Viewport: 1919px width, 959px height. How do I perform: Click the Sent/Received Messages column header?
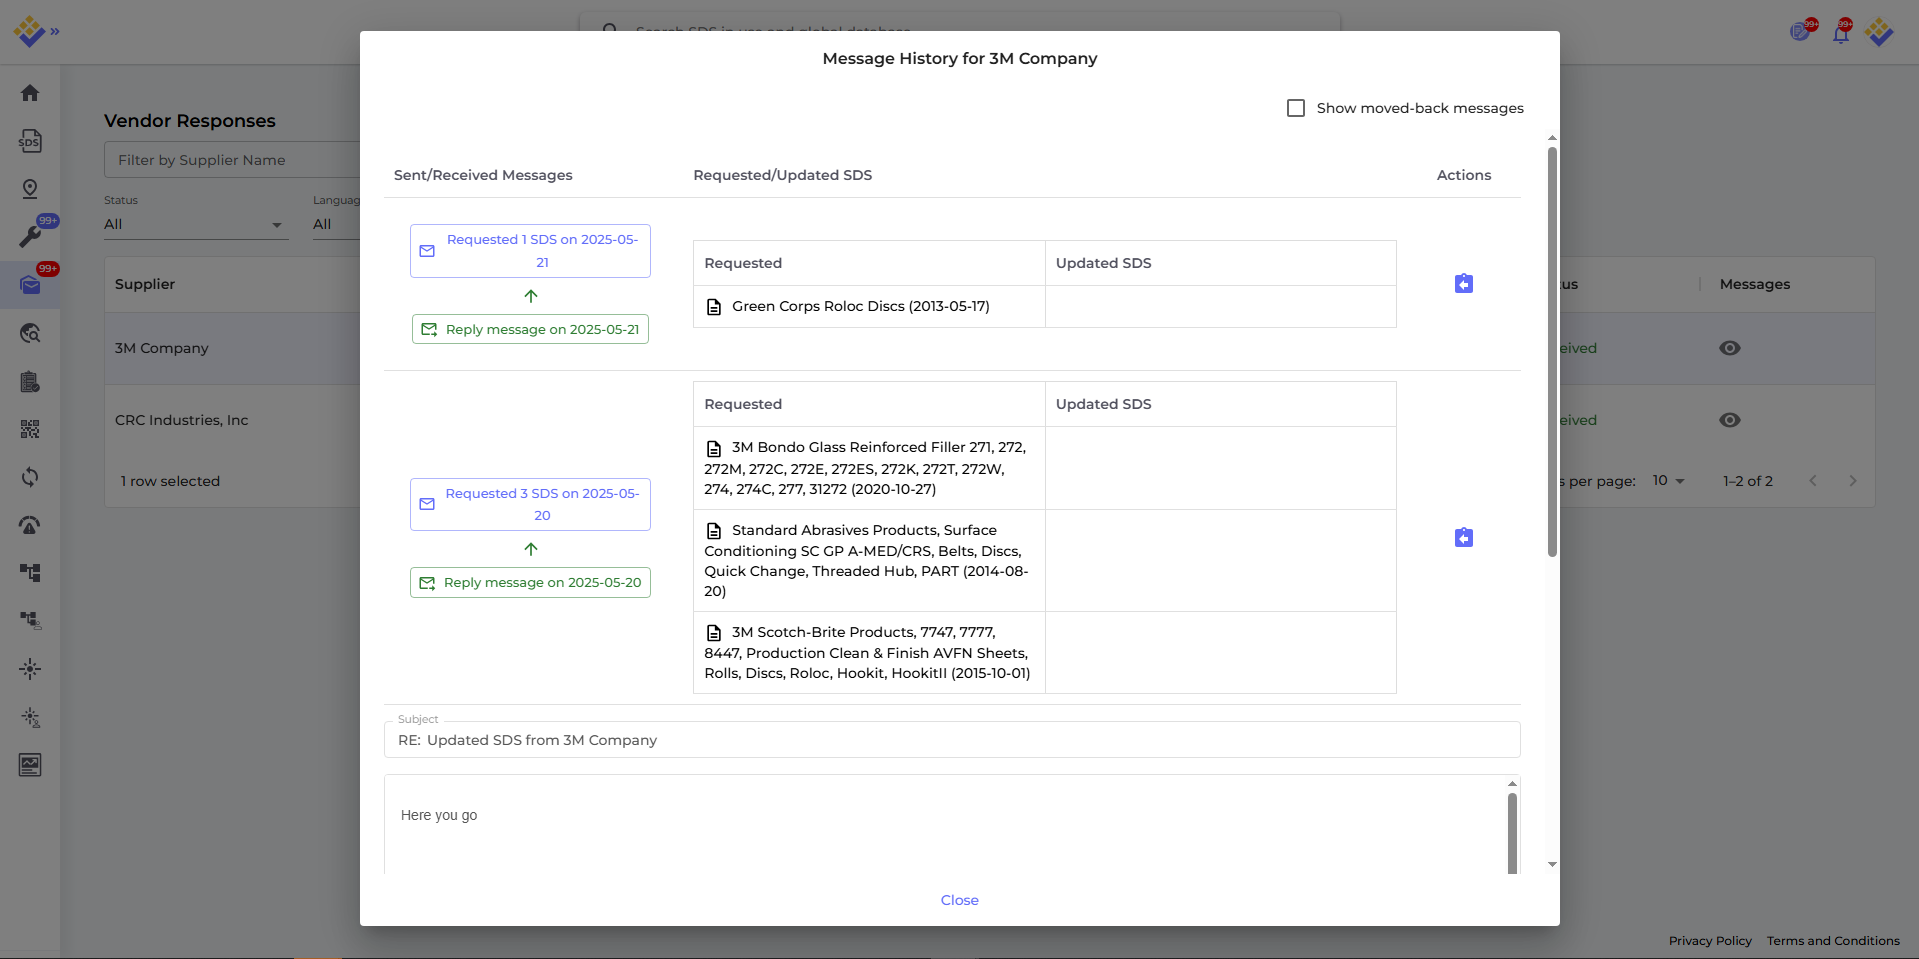483,175
